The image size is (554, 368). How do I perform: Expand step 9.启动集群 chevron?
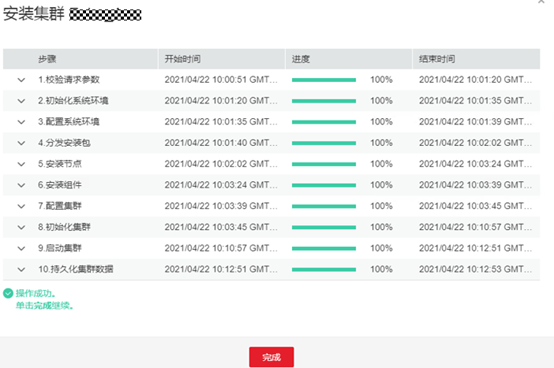[x=21, y=248]
